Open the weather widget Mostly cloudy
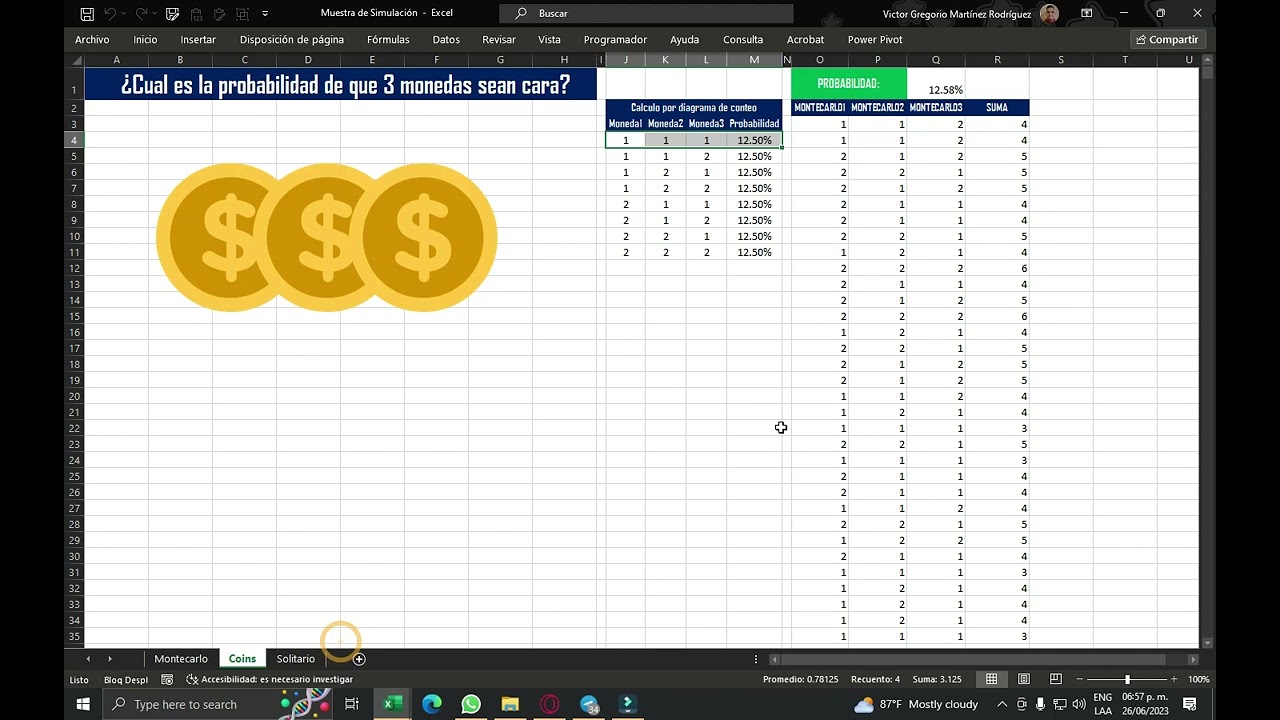The width and height of the screenshot is (1280, 720). pos(916,704)
